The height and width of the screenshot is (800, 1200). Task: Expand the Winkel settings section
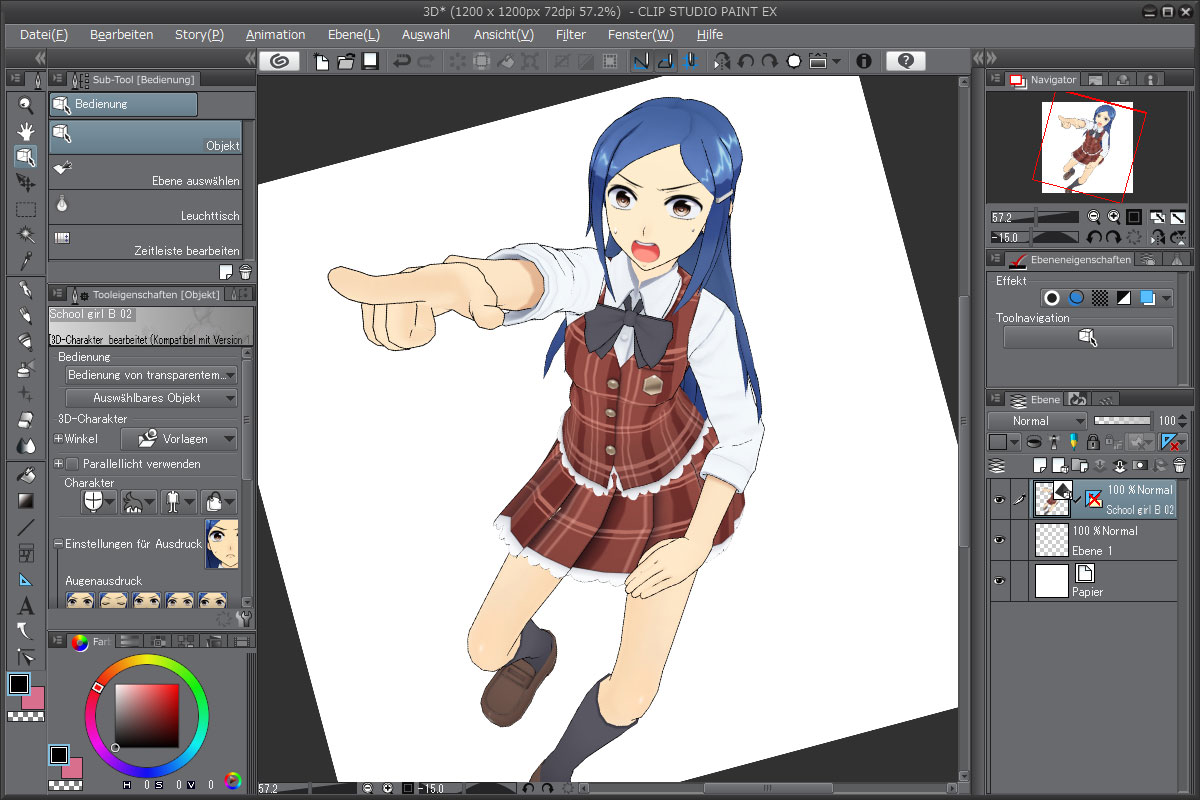click(x=59, y=439)
